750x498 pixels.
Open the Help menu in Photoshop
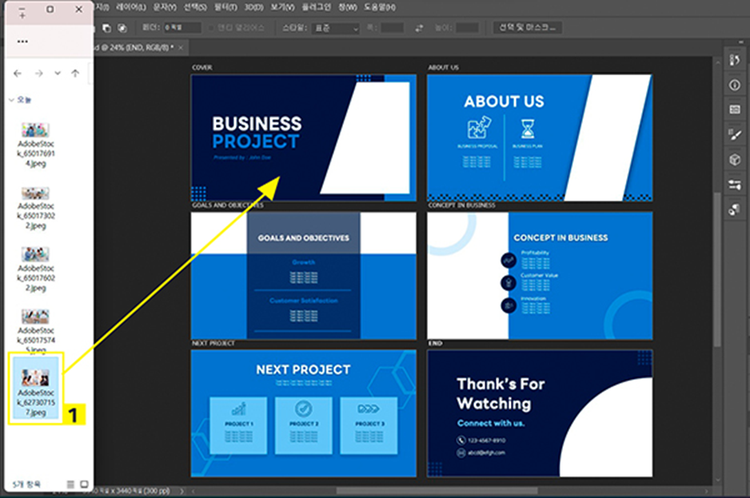380,7
